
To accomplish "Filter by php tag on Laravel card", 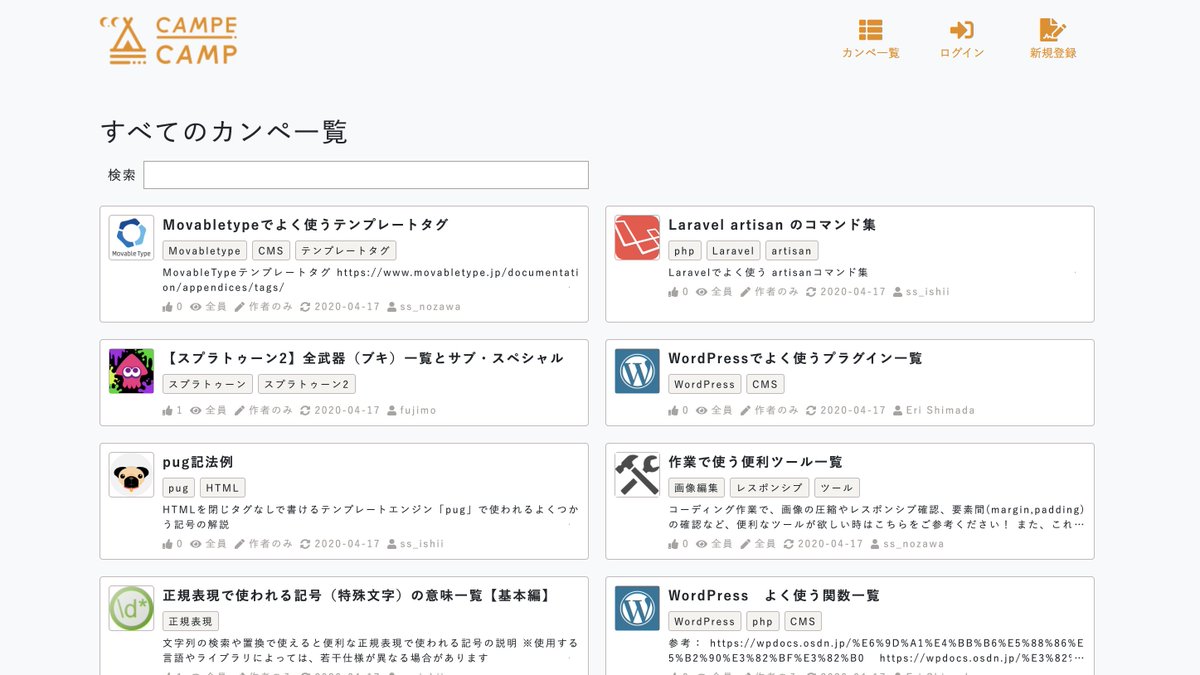I will (x=685, y=251).
